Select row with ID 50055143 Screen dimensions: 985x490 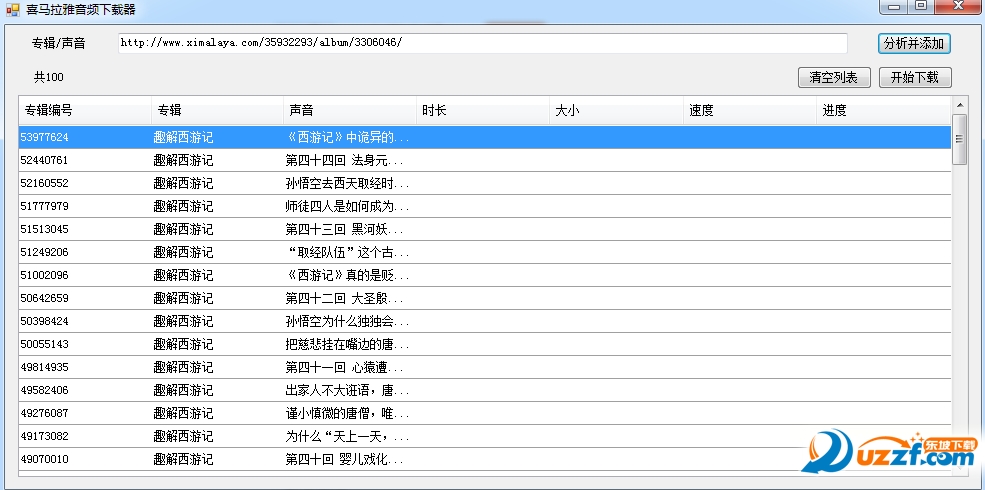[484, 344]
